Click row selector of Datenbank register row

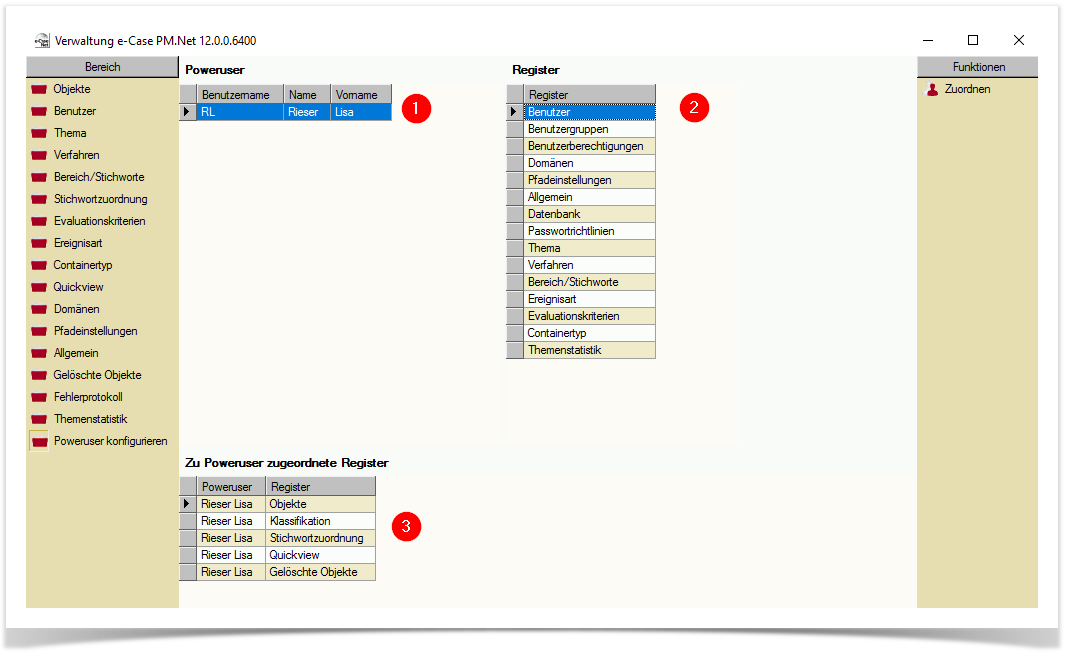coord(515,214)
